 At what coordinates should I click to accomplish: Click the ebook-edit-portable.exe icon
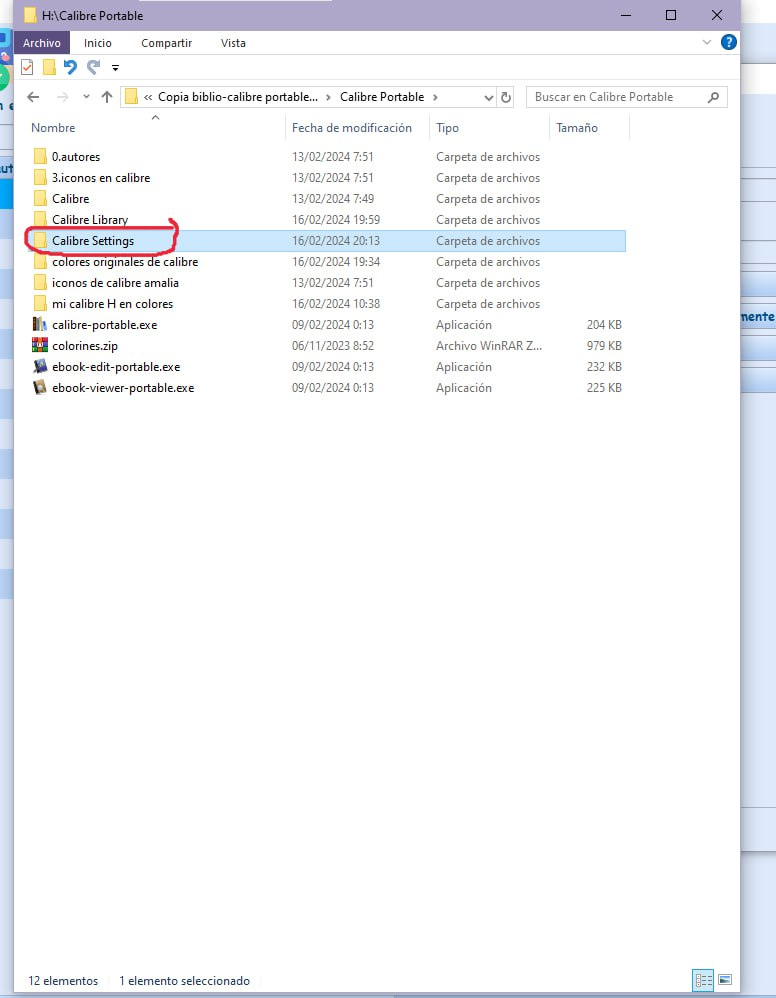point(39,367)
